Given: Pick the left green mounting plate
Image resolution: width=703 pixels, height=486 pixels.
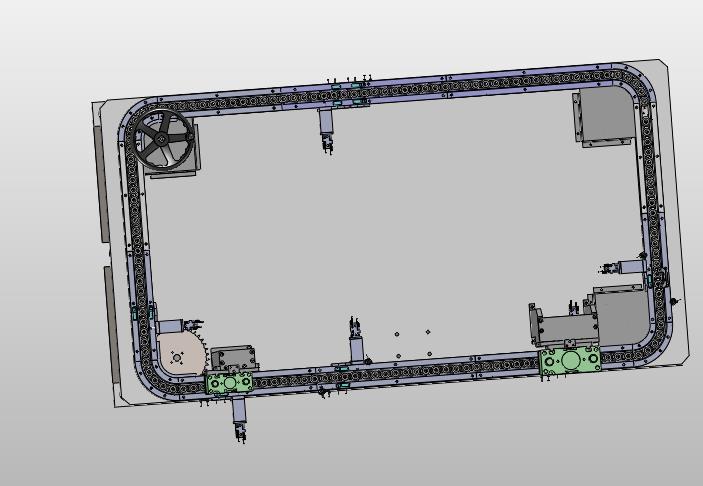Looking at the screenshot, I should click(x=229, y=382).
